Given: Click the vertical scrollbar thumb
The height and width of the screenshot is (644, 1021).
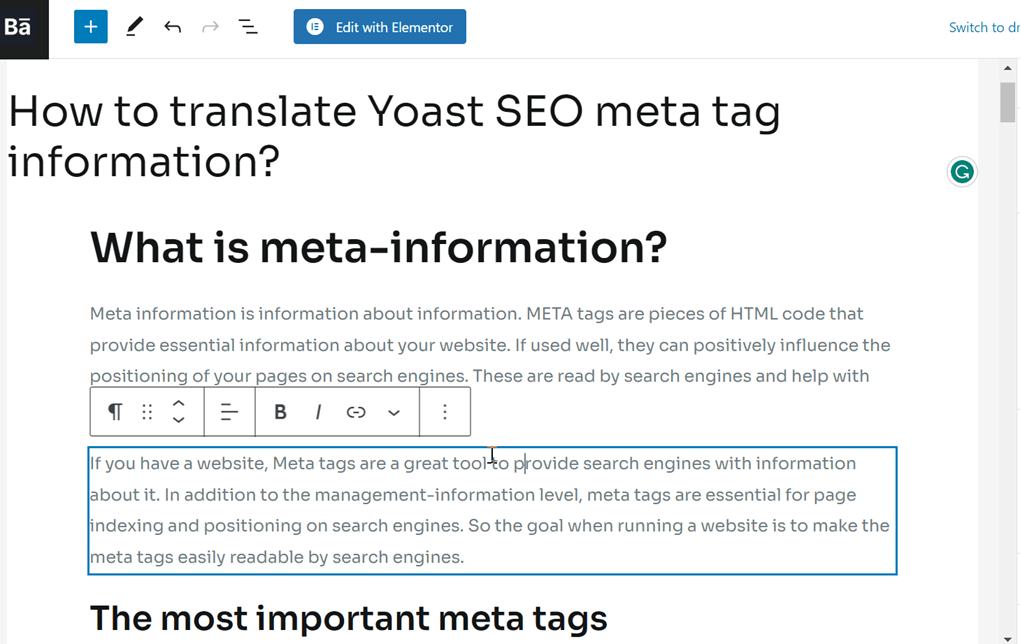Looking at the screenshot, I should (1008, 102).
